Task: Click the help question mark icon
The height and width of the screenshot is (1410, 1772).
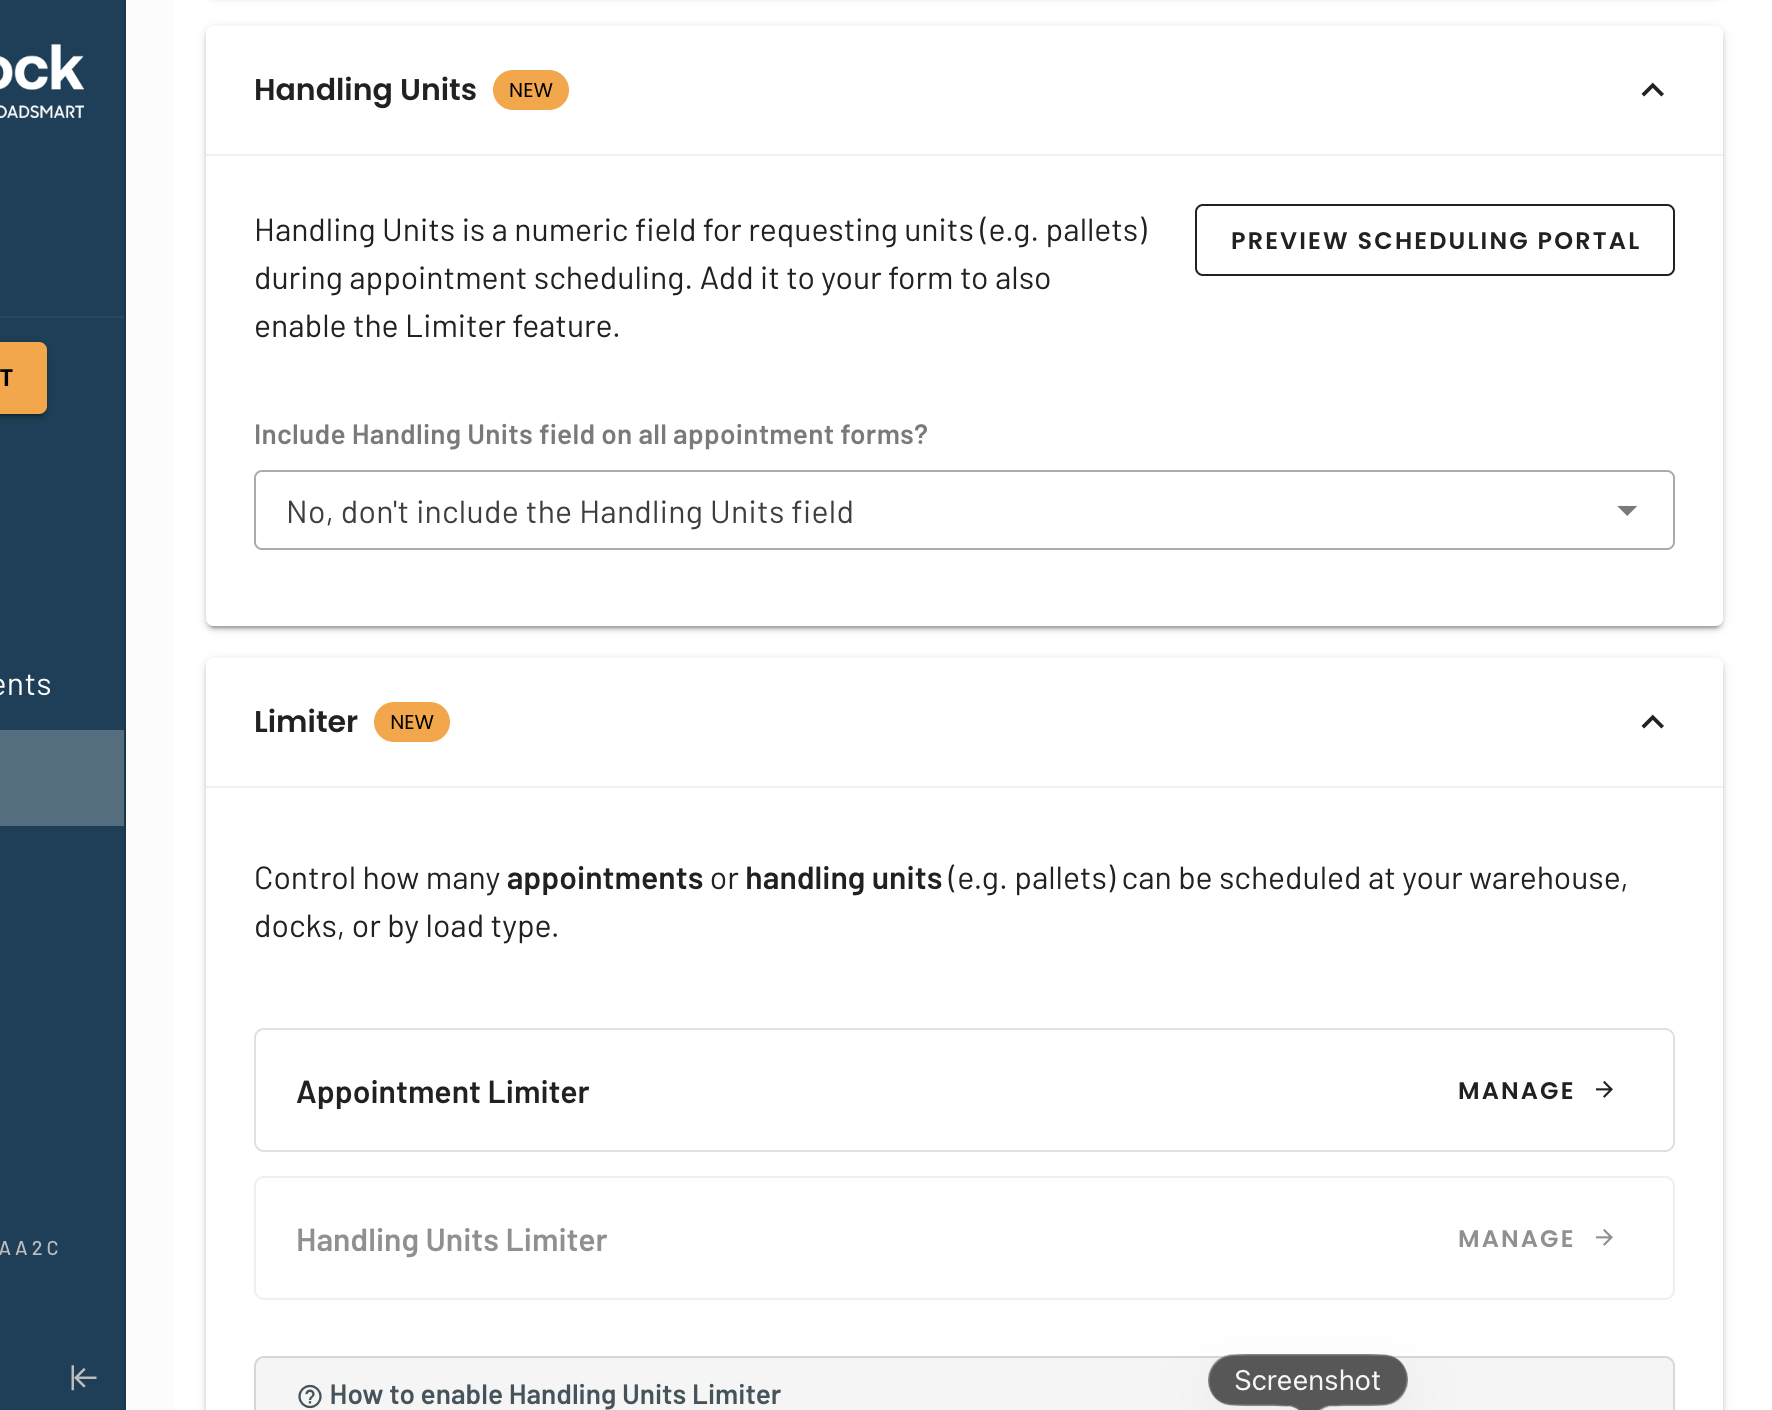Action: coord(310,1396)
